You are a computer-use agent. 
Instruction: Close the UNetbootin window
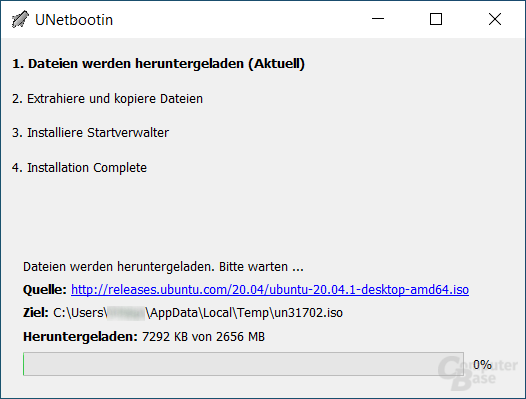click(x=495, y=19)
